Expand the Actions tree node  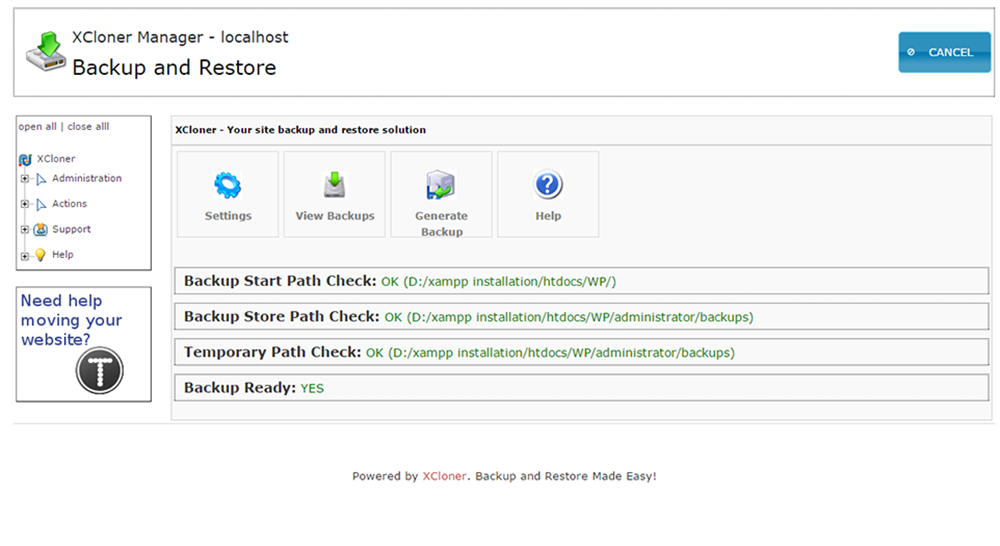24,204
